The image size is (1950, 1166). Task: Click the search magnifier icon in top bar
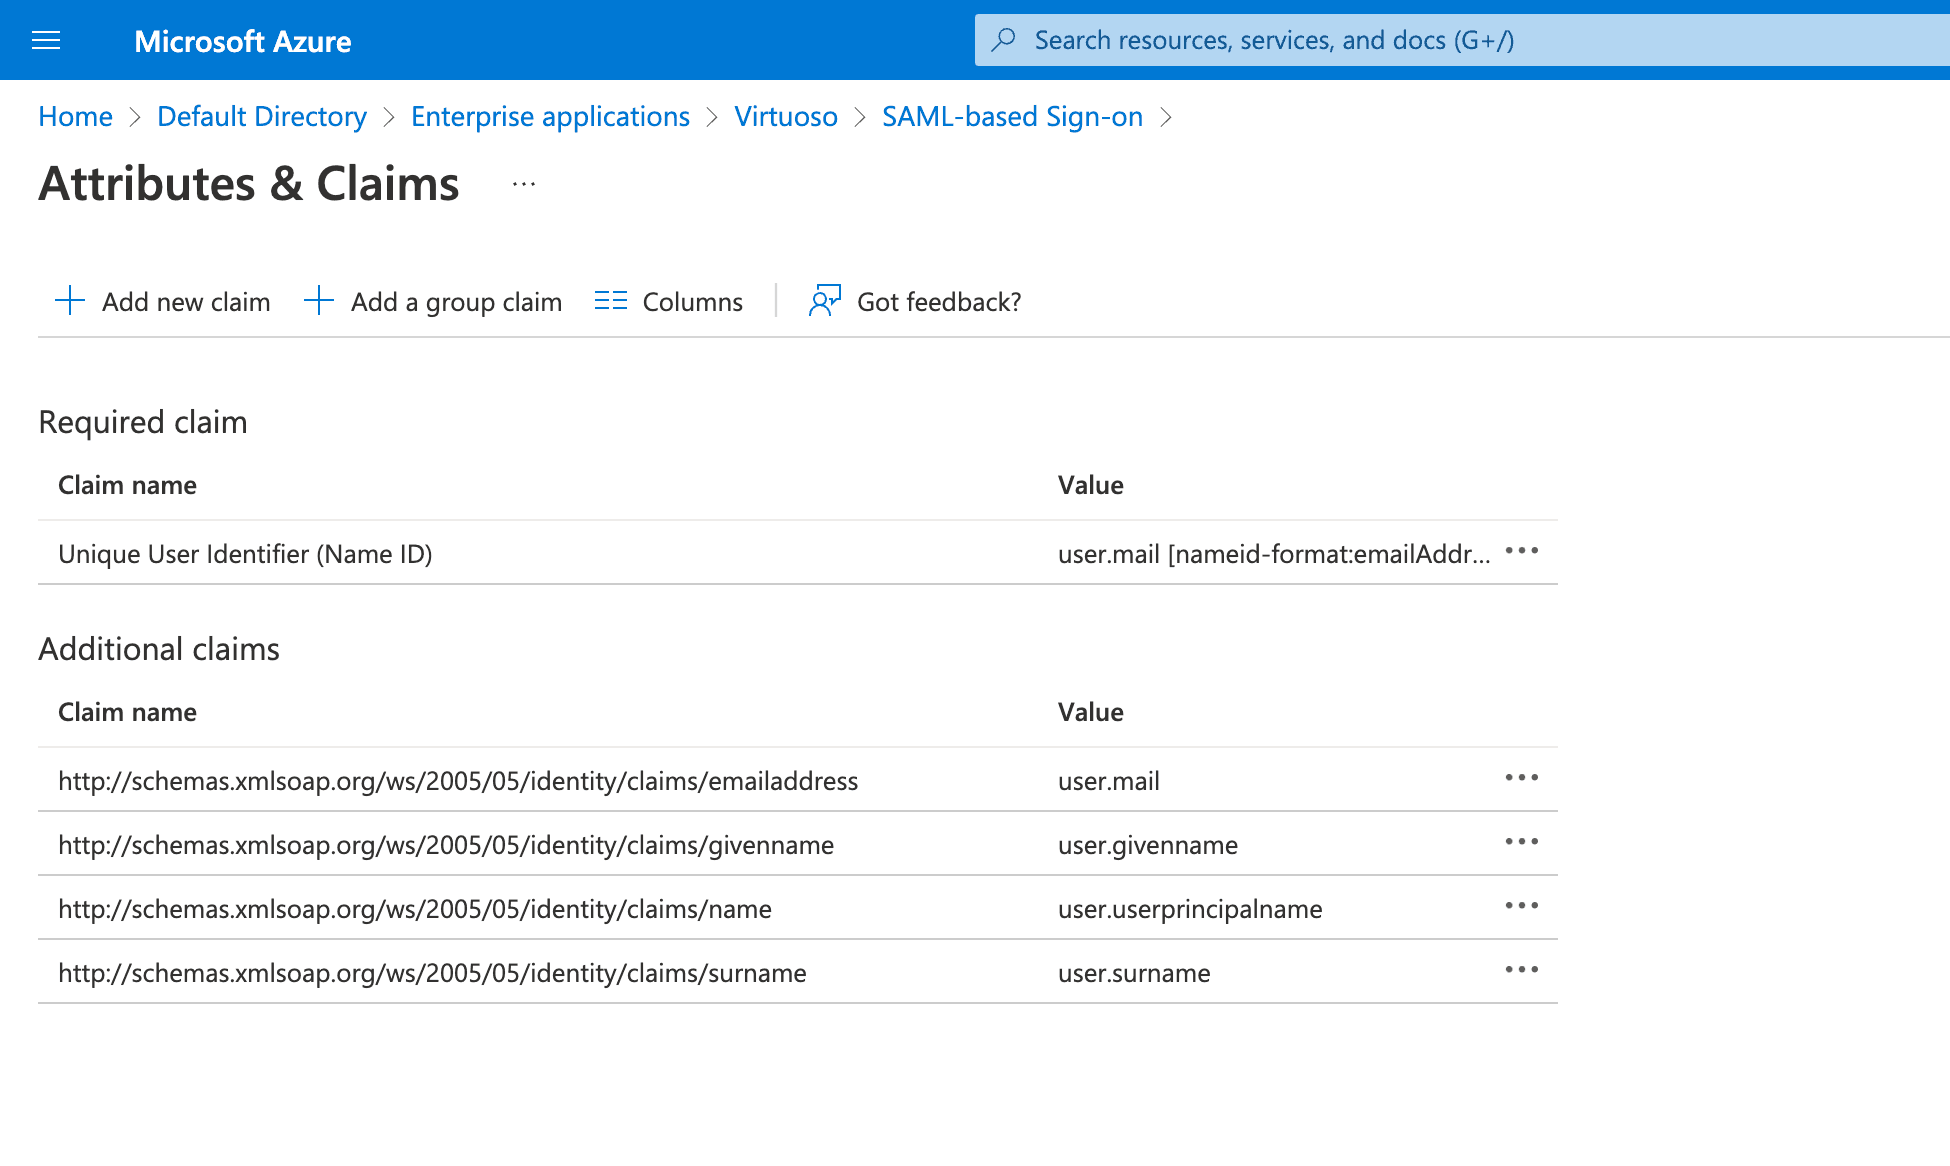[1004, 40]
